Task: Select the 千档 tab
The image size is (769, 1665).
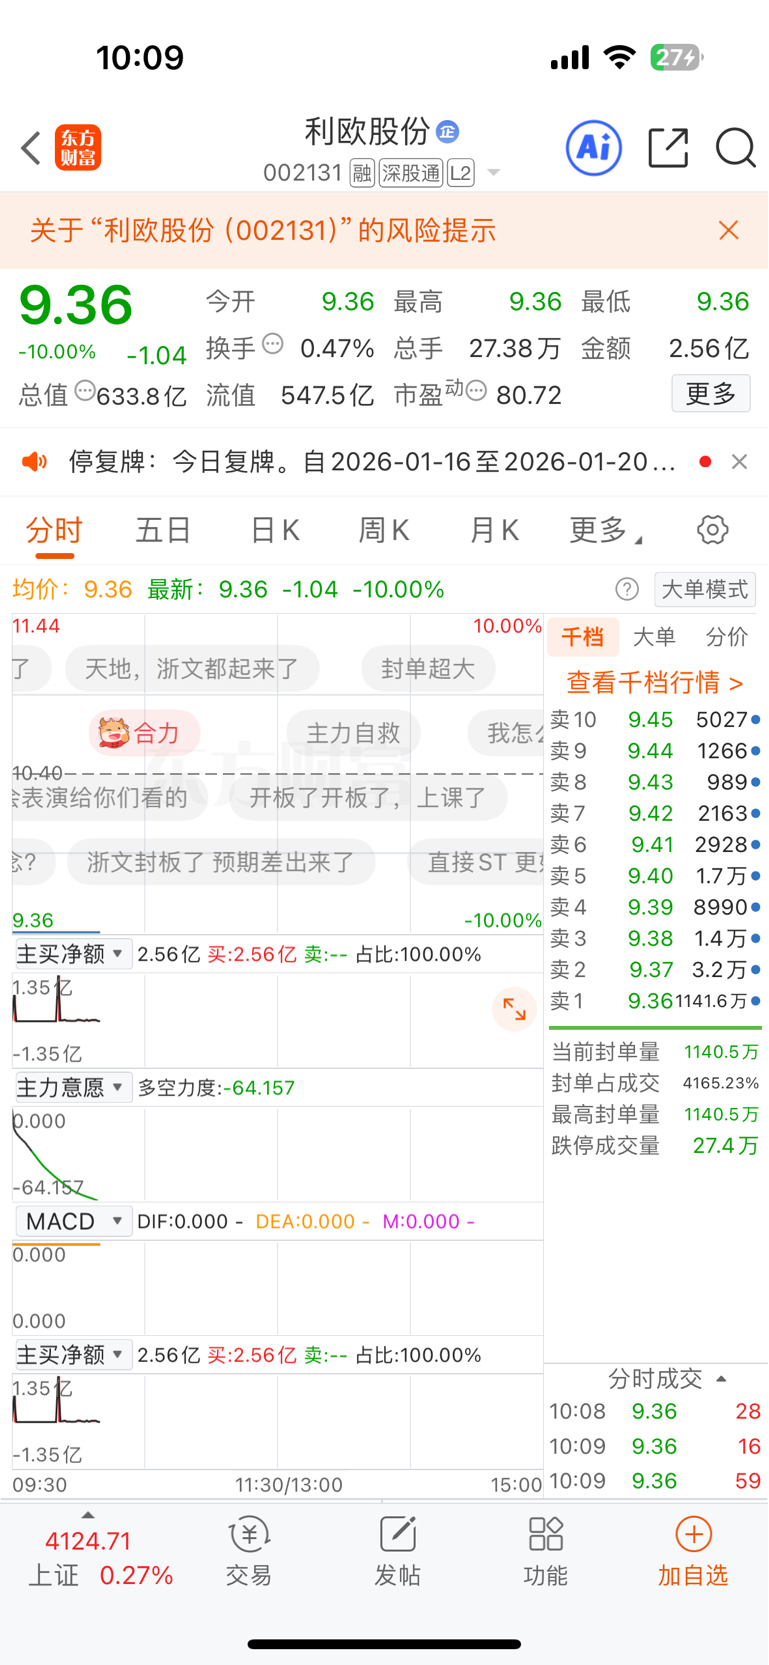Action: pos(582,637)
